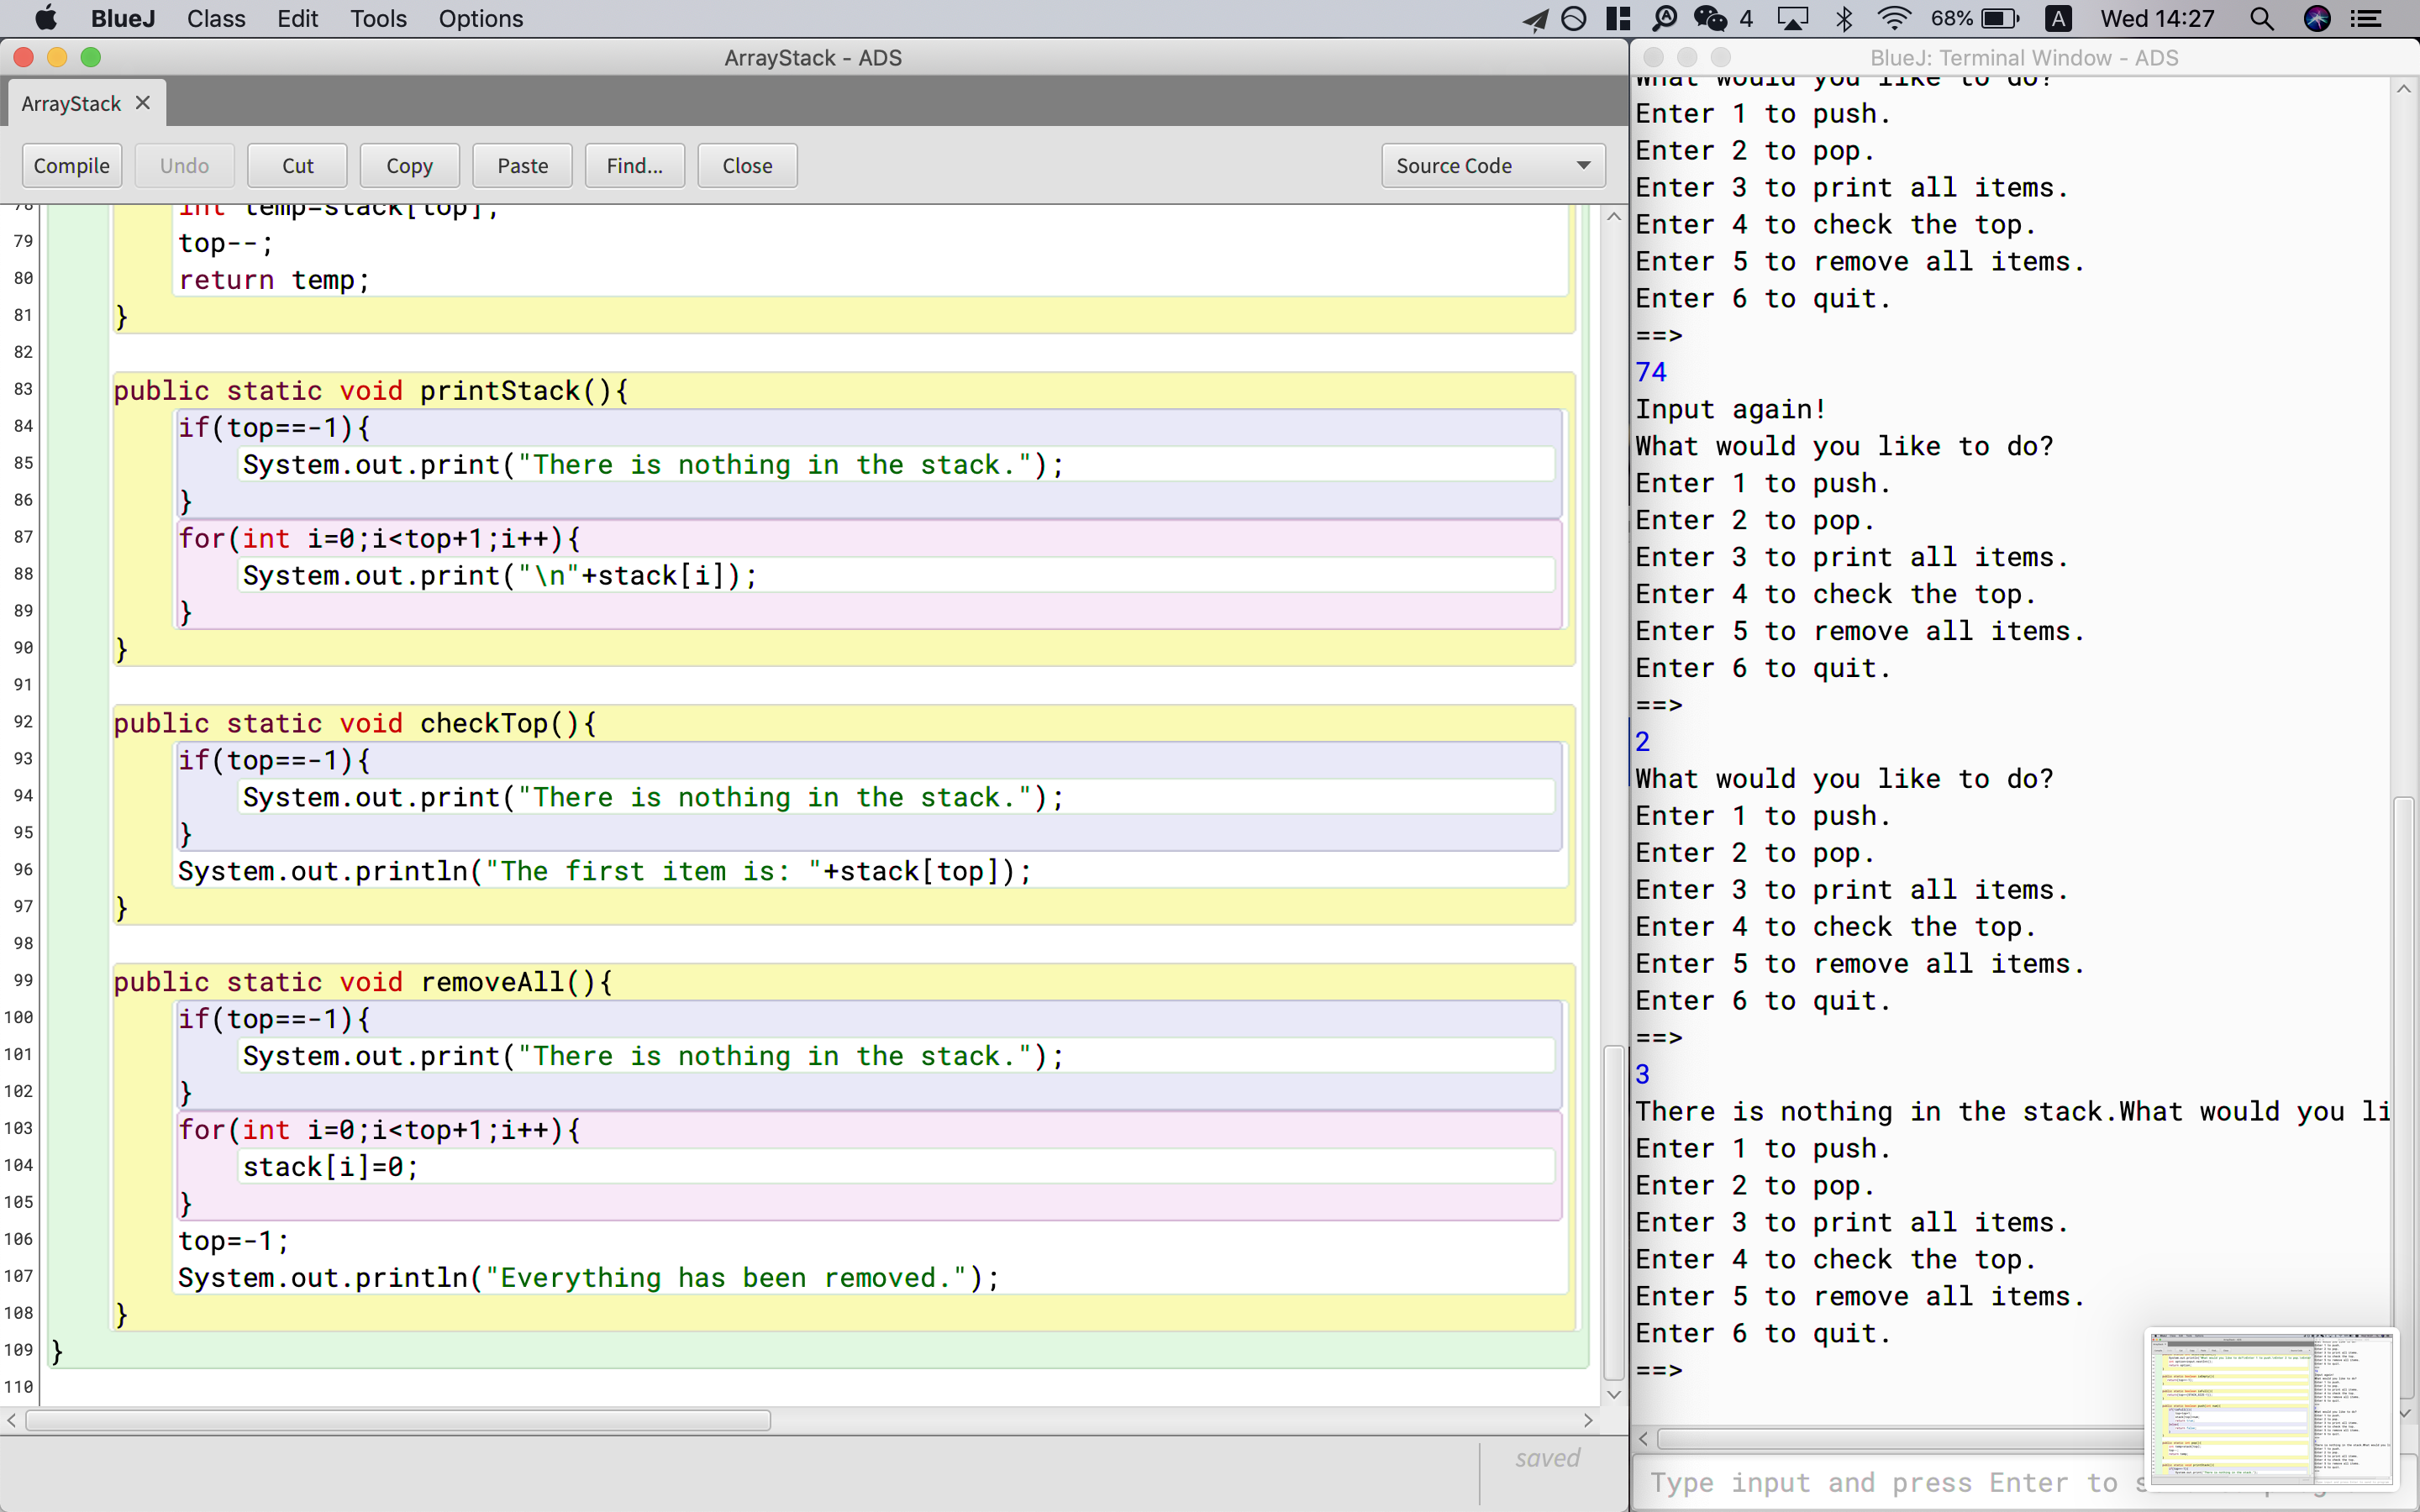The width and height of the screenshot is (2420, 1512).
Task: Open the Apple menu
Action: pyautogui.click(x=45, y=19)
